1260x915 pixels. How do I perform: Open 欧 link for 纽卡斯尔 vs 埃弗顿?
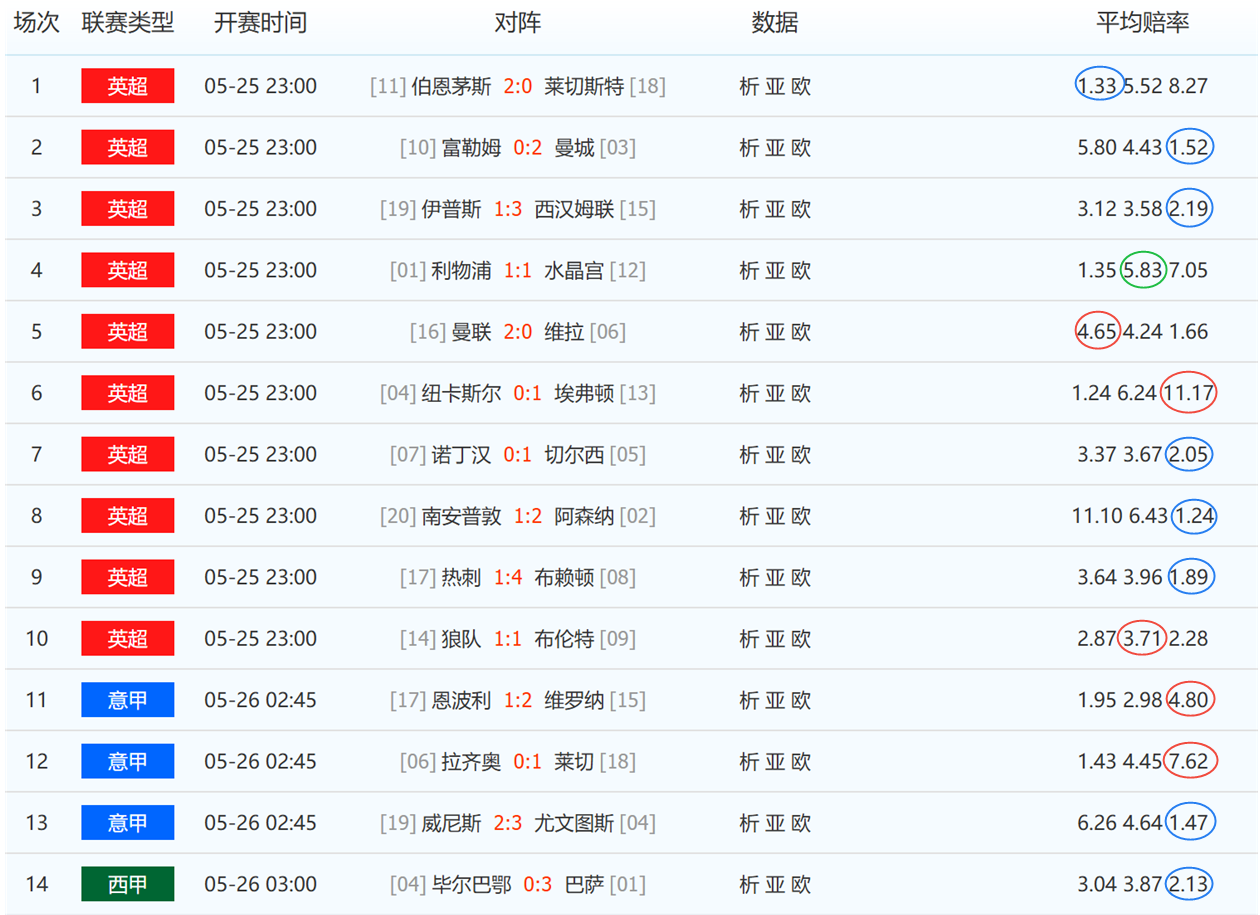point(801,393)
